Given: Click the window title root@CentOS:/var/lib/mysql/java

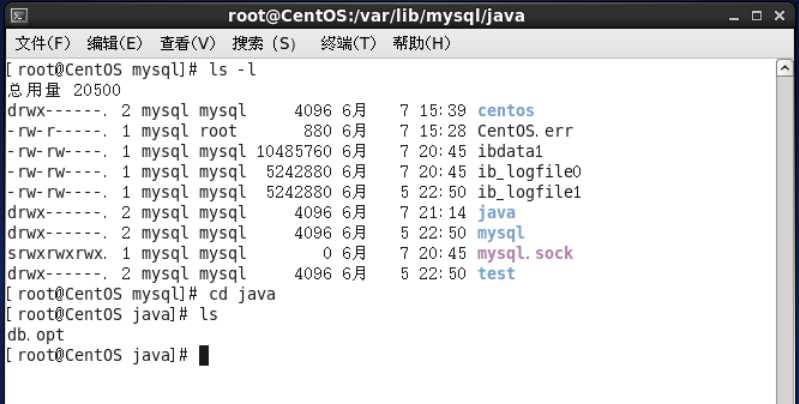Looking at the screenshot, I should (x=376, y=16).
